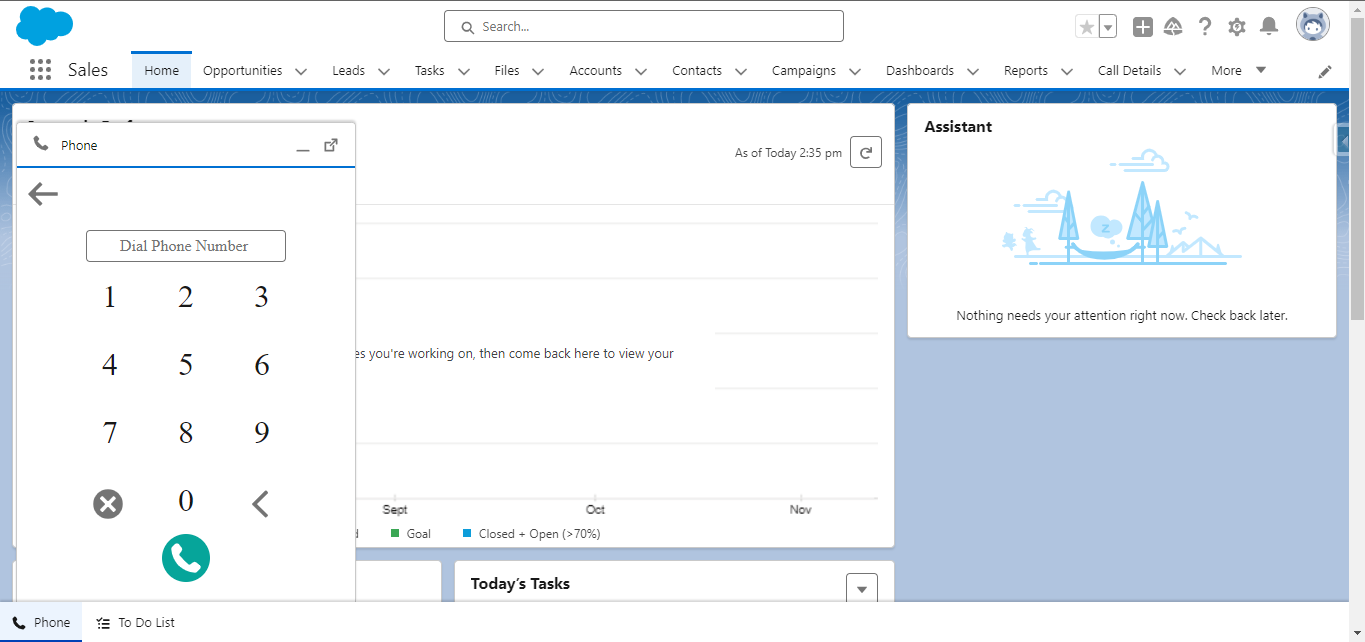
Task: Start call with green phone button
Action: click(186, 558)
